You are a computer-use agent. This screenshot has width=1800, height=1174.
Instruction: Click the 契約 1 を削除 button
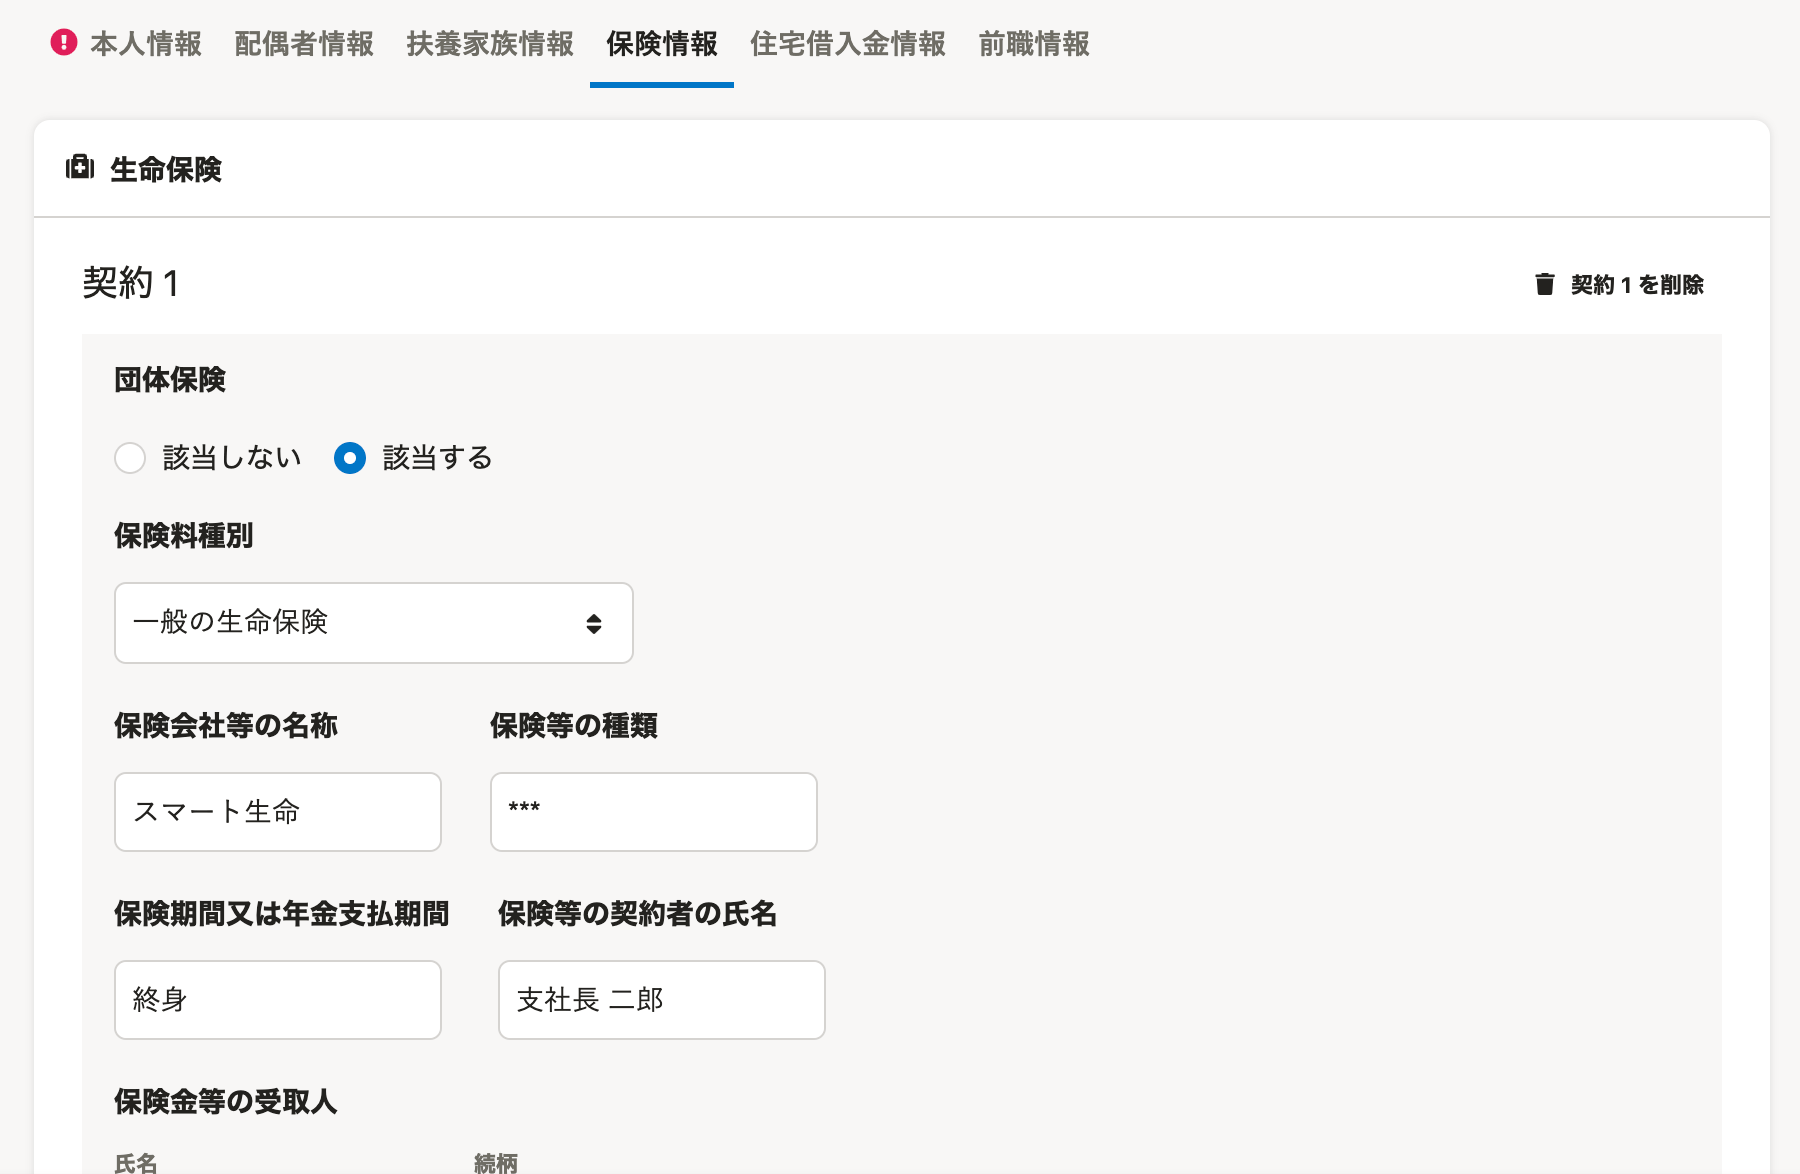tap(1619, 284)
